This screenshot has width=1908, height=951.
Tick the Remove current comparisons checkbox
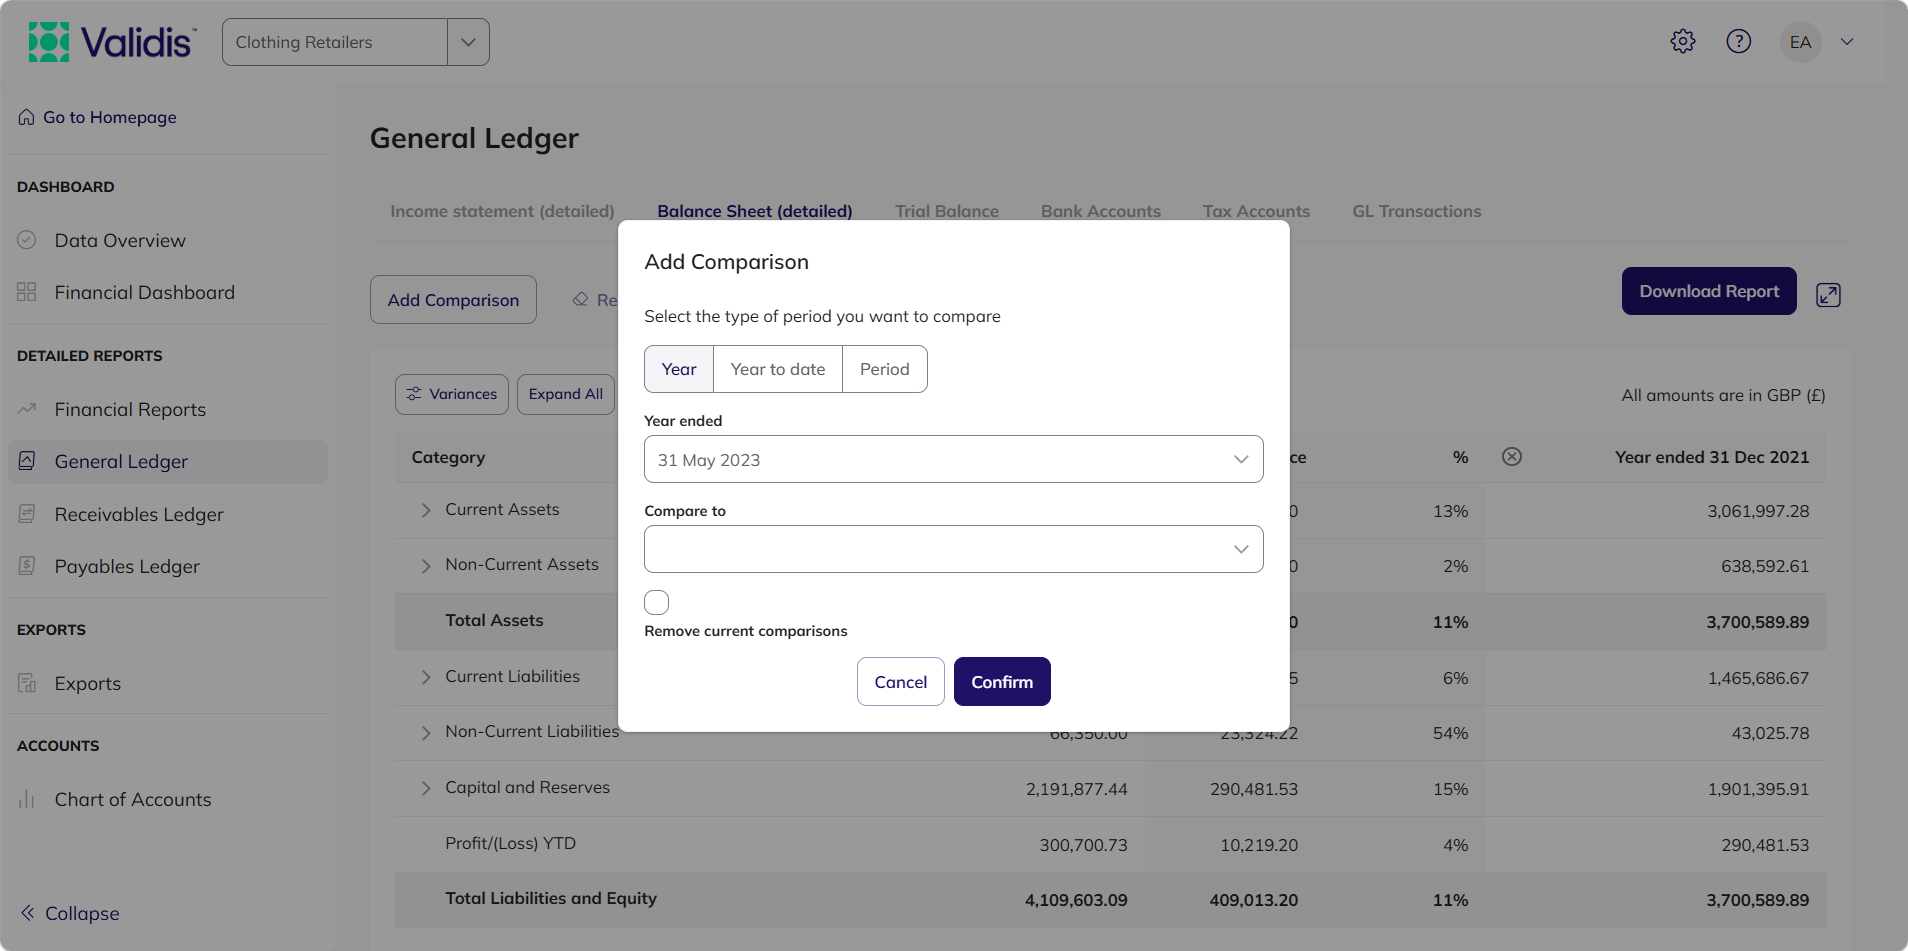point(657,602)
